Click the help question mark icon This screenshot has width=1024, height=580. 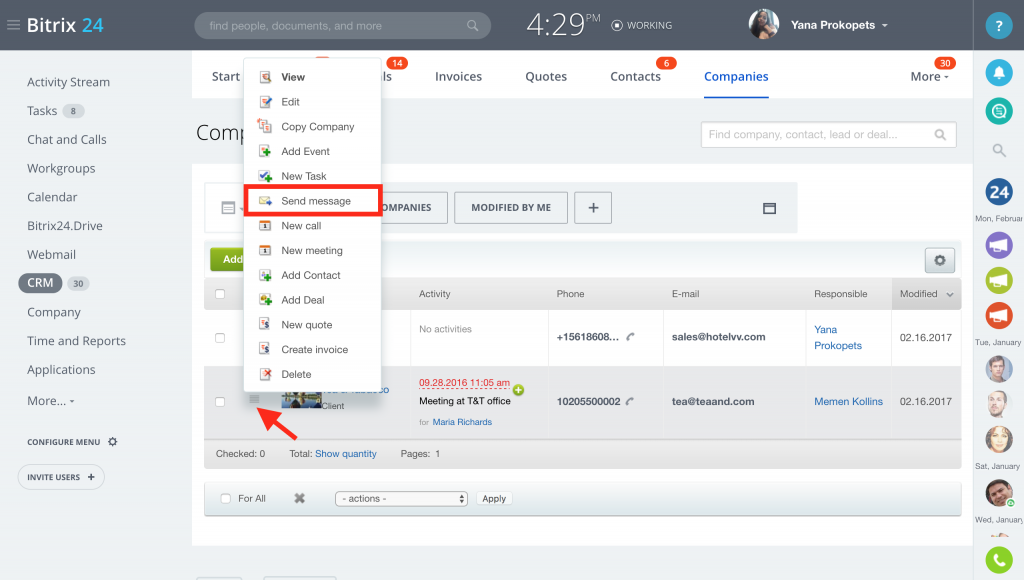tap(999, 25)
